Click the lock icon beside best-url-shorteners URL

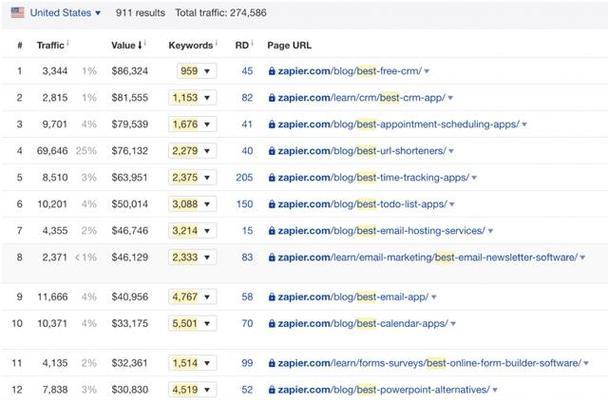[x=272, y=151]
